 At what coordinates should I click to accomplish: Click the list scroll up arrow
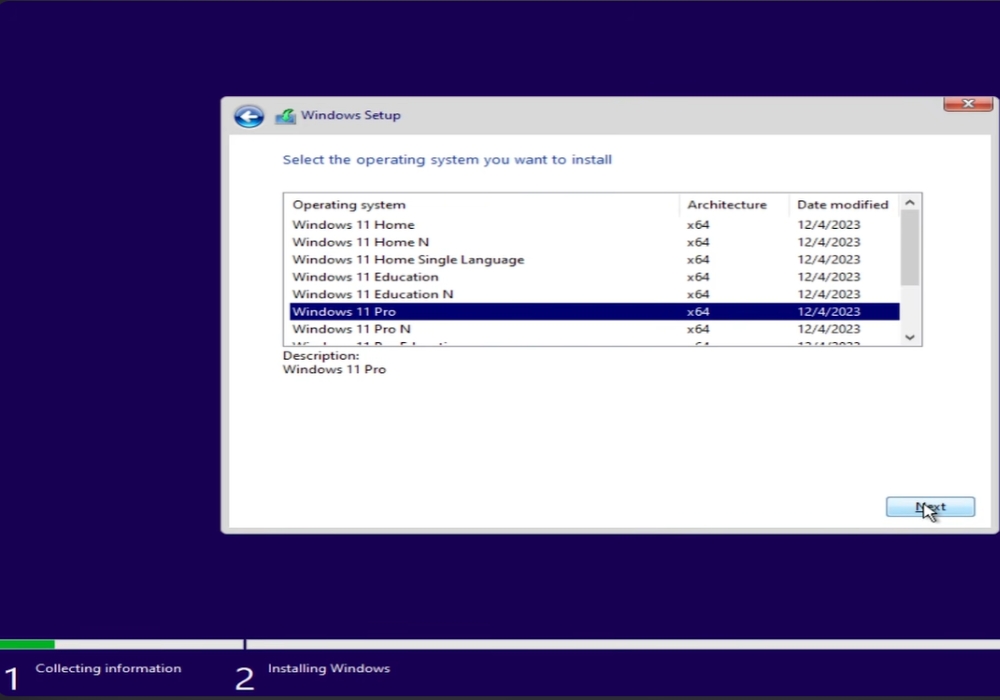point(910,202)
